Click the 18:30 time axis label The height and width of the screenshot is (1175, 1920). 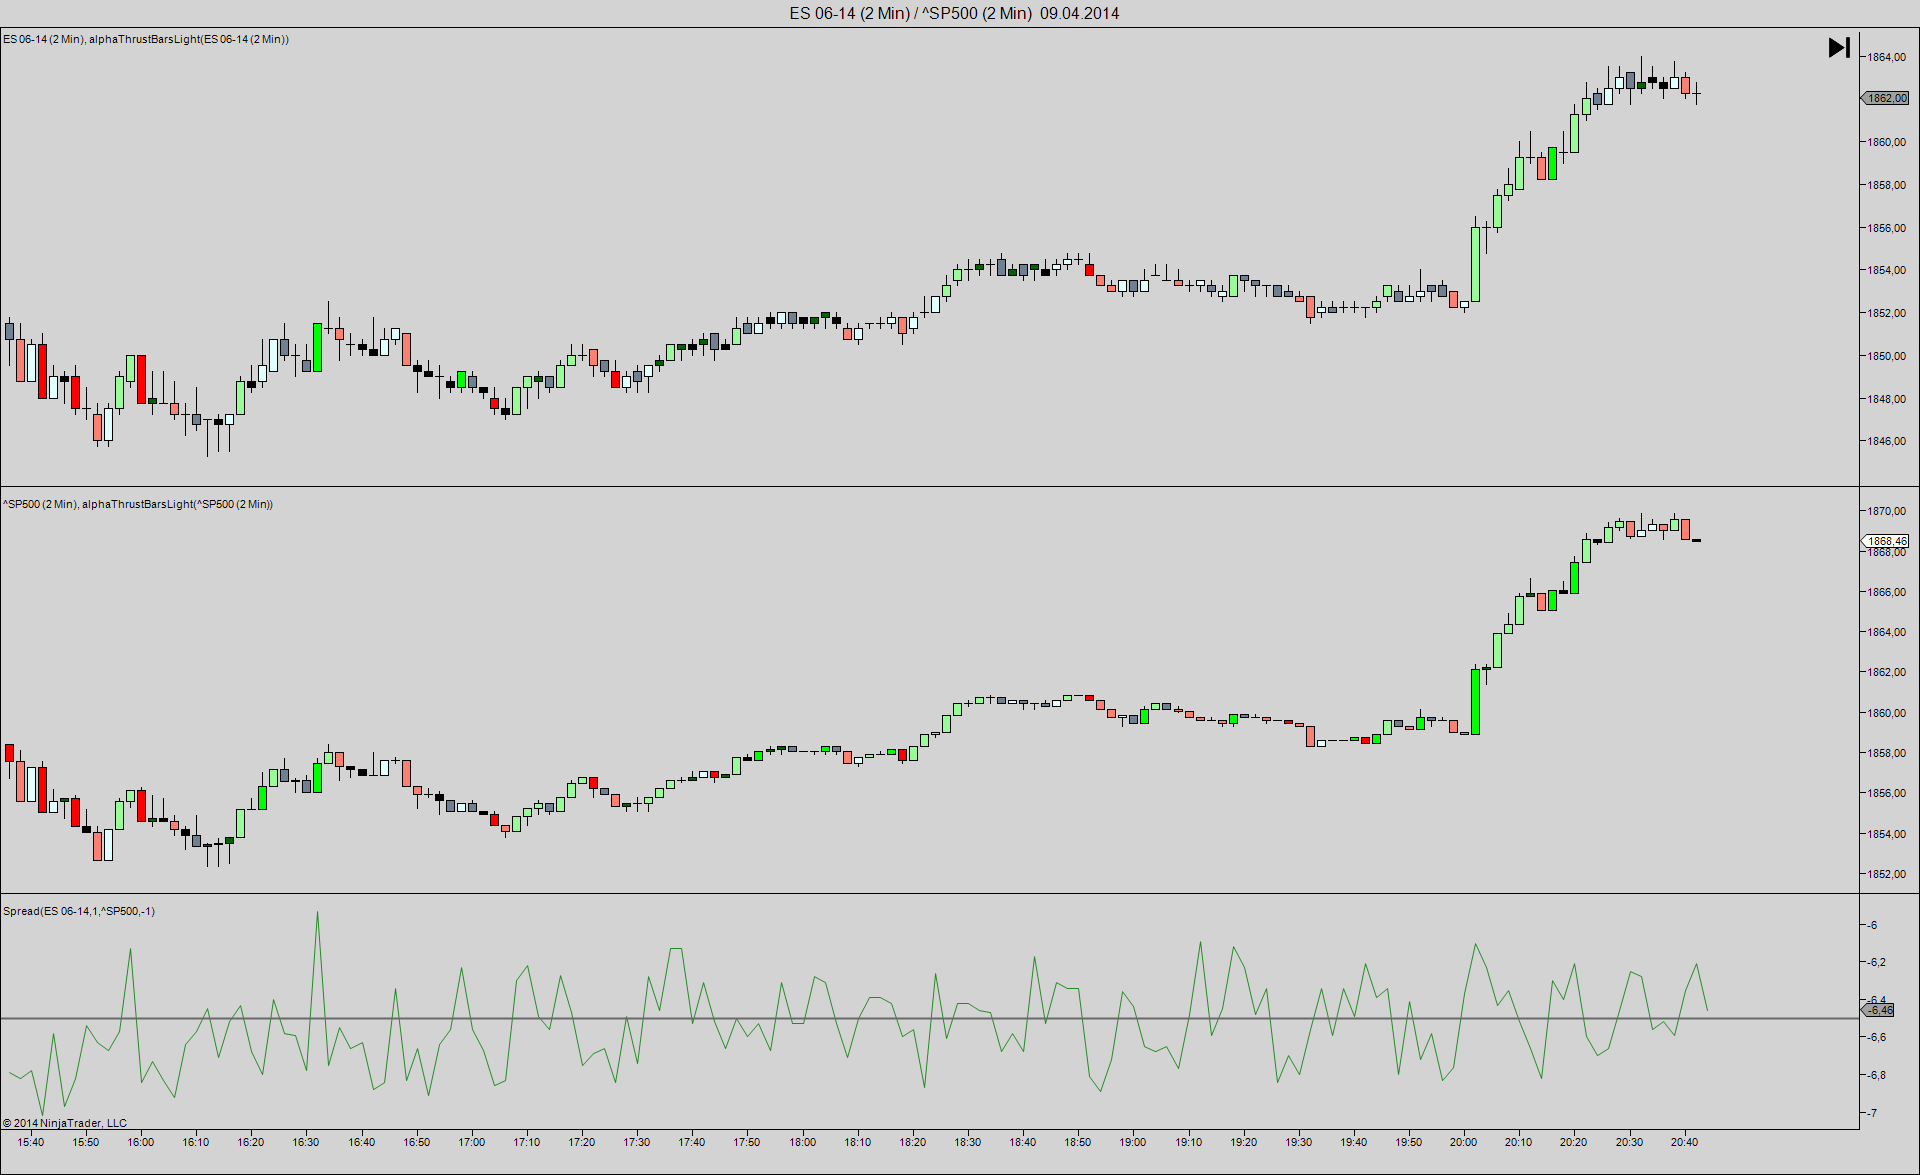[x=968, y=1142]
